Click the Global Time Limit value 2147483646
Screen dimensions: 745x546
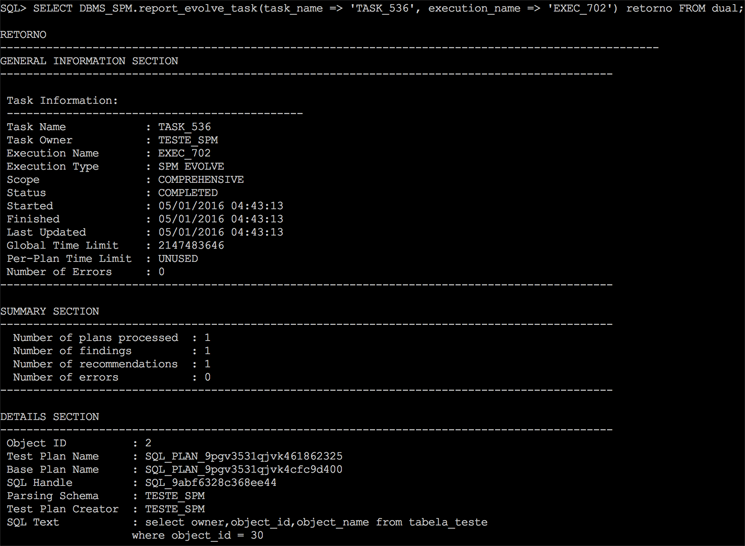click(191, 245)
